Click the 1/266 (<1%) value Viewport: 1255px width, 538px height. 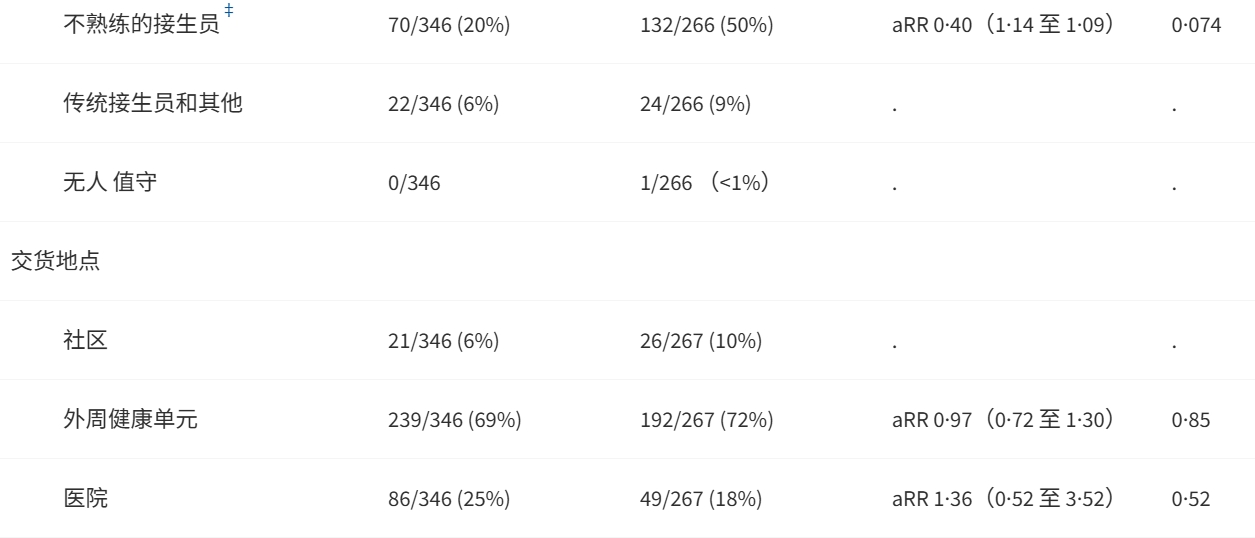(705, 183)
